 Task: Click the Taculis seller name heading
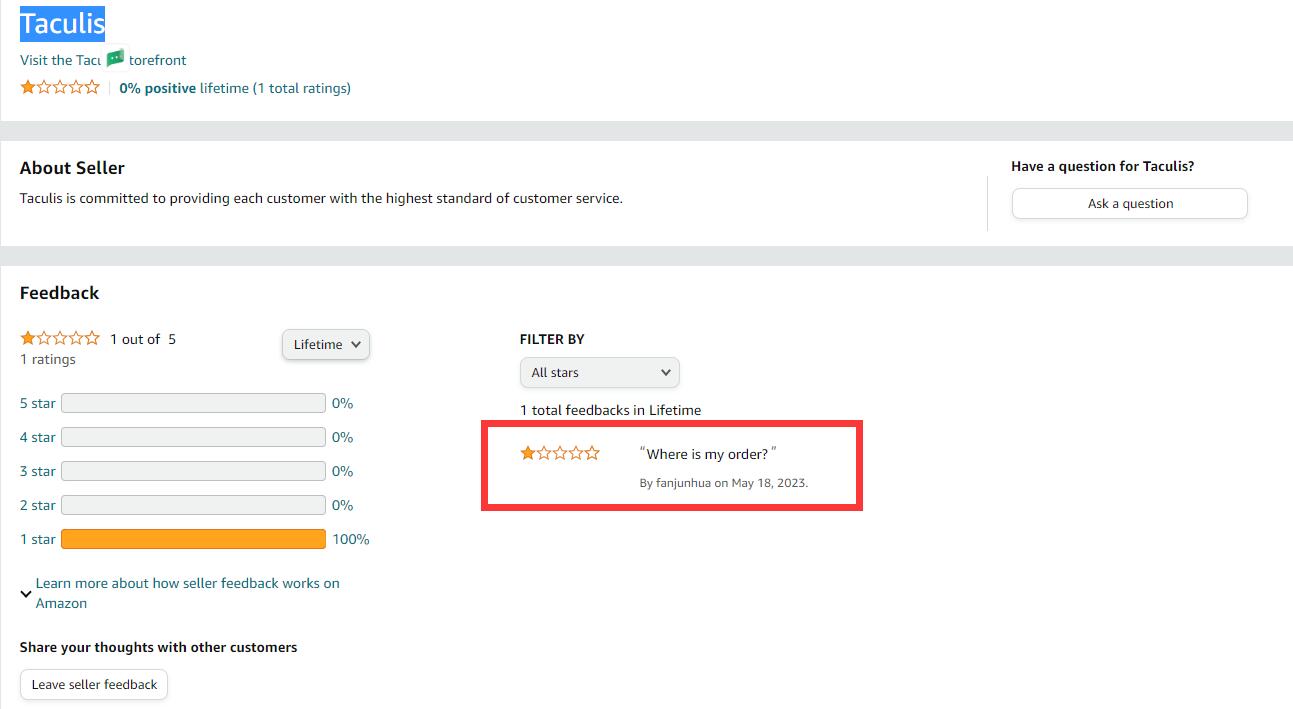pyautogui.click(x=62, y=23)
